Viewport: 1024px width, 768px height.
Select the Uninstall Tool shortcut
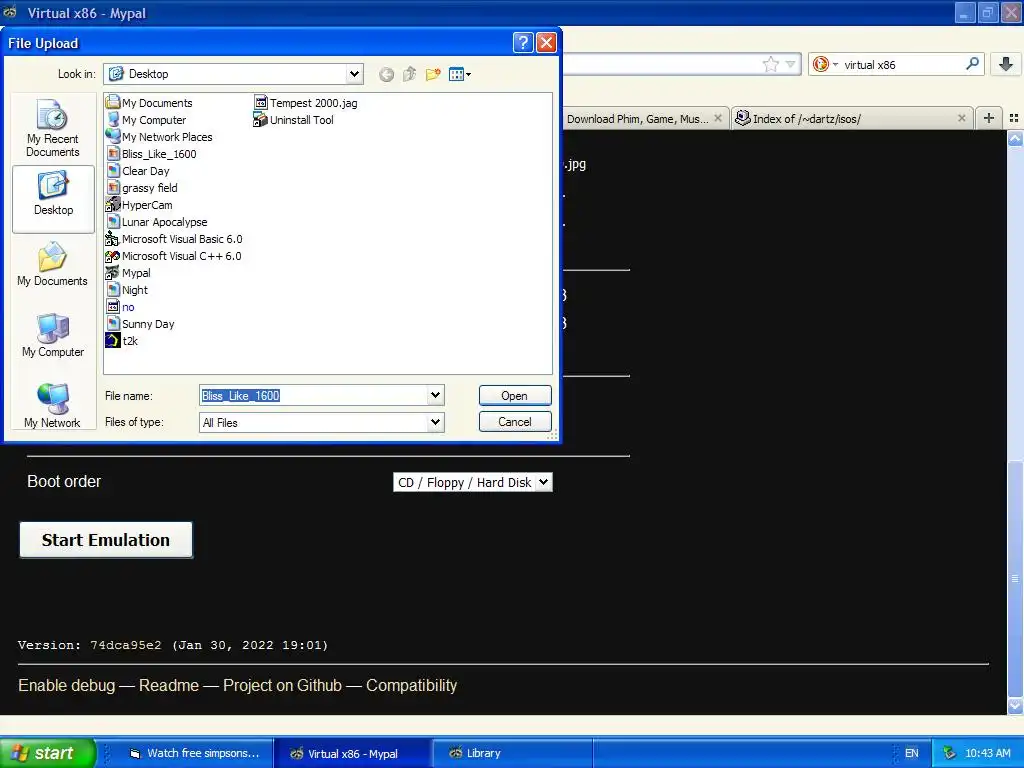point(294,120)
